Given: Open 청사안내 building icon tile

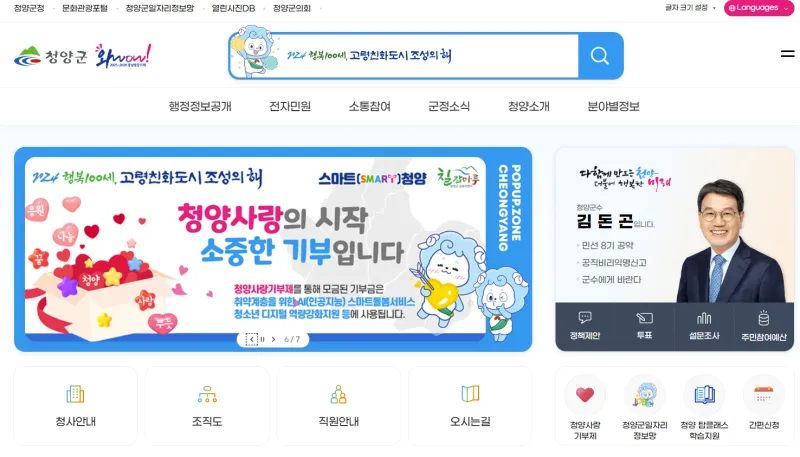Looking at the screenshot, I should [76, 407].
